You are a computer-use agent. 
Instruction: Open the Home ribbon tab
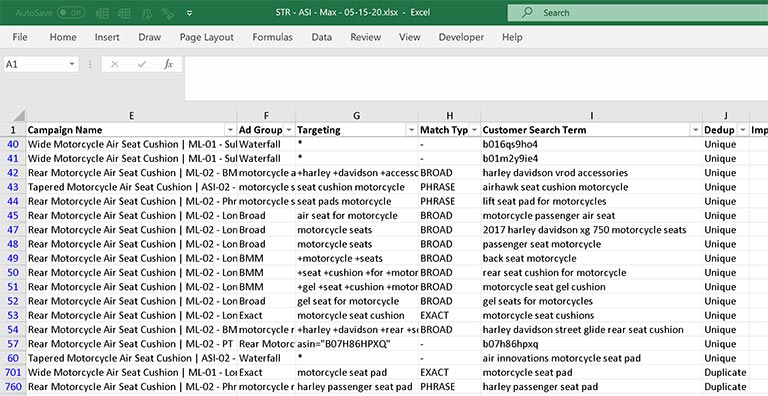click(x=63, y=37)
